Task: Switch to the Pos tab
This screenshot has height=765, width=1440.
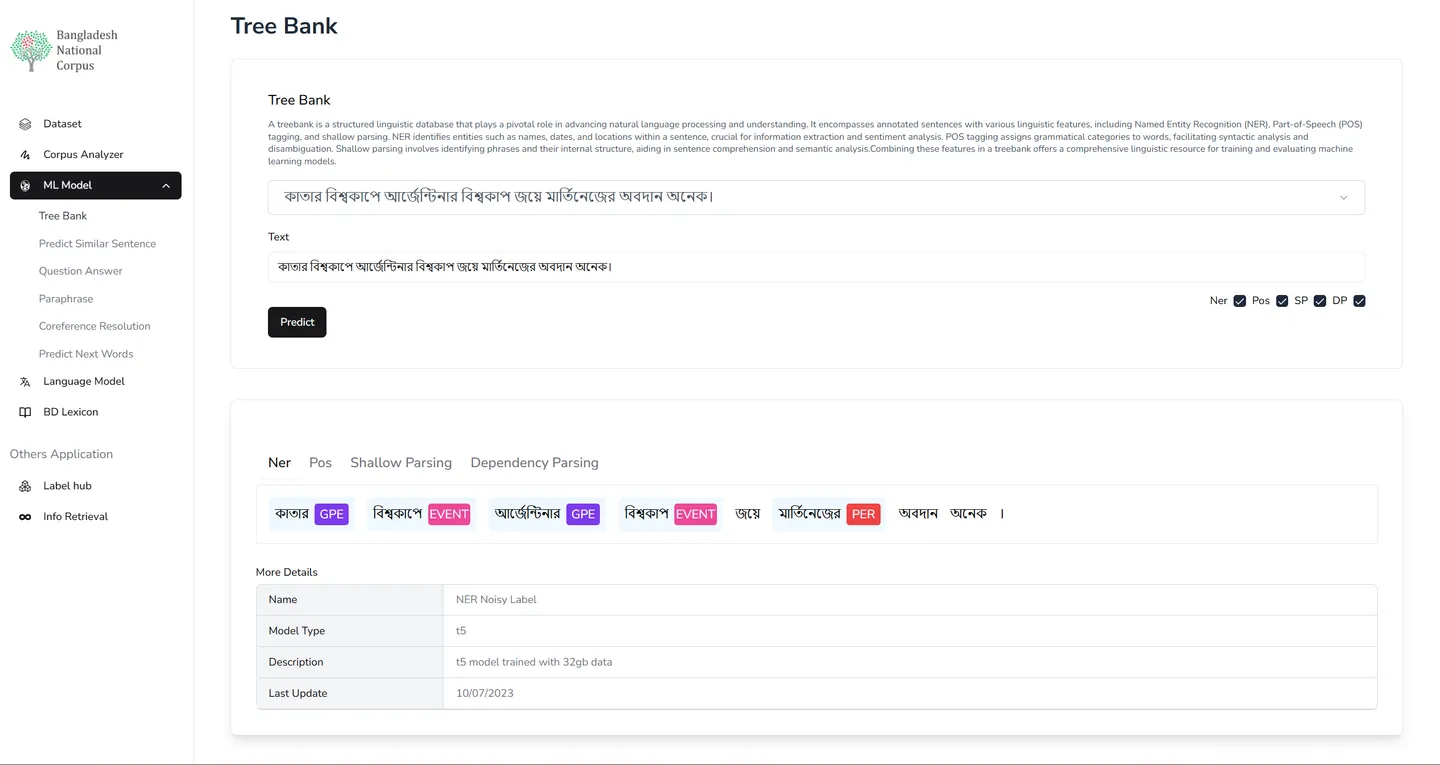Action: click(320, 463)
